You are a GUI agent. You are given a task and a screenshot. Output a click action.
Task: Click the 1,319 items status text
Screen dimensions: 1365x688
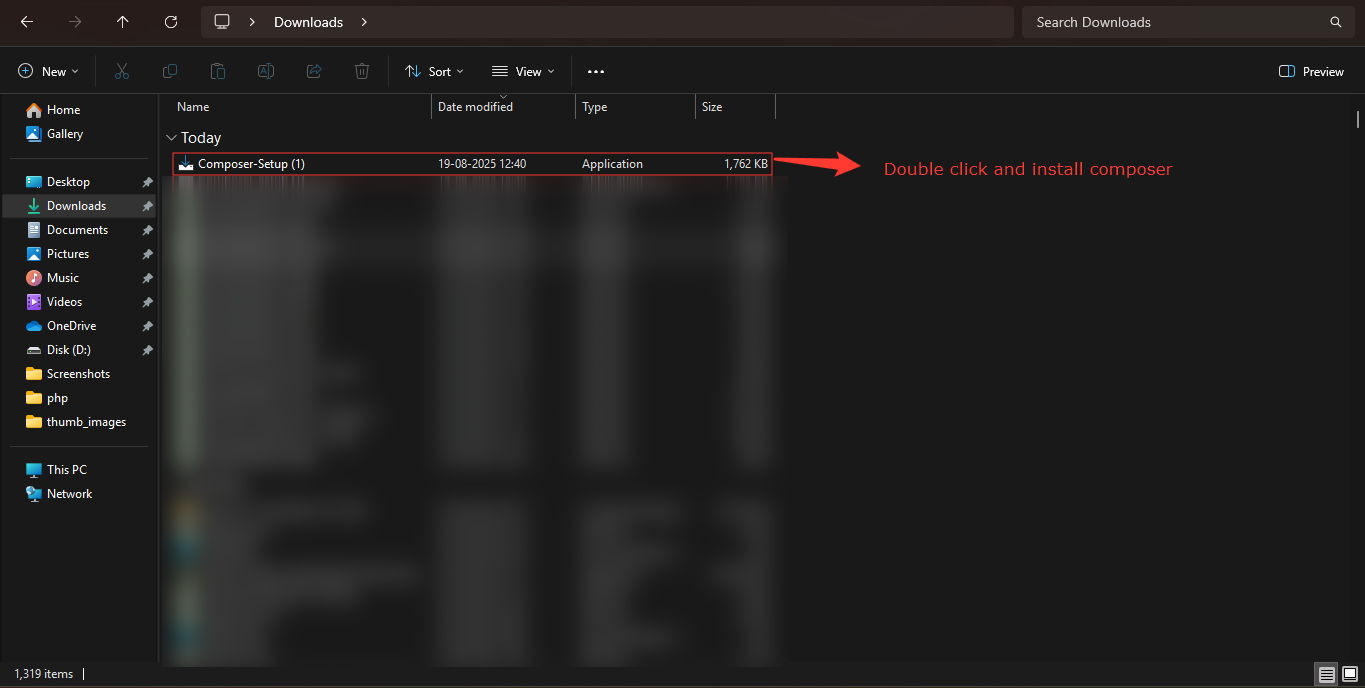pyautogui.click(x=44, y=674)
